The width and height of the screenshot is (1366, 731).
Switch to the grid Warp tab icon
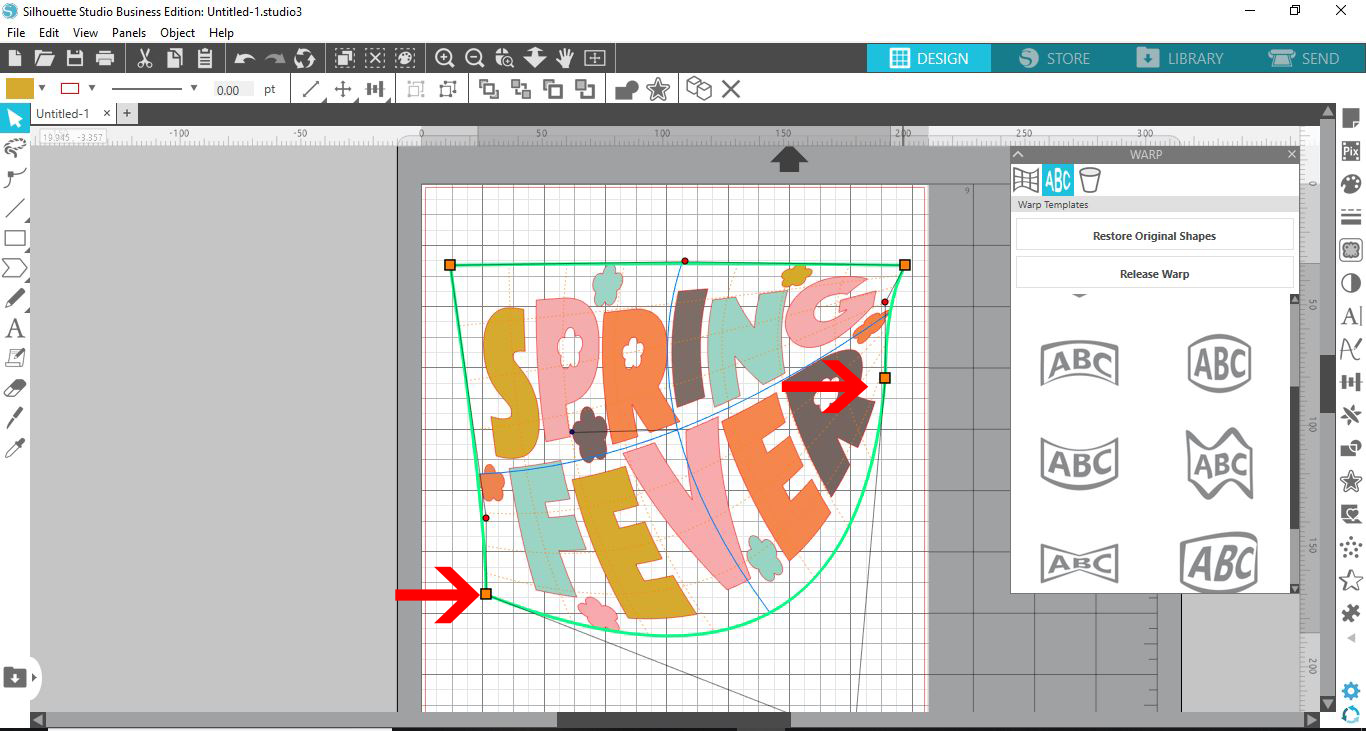point(1026,180)
